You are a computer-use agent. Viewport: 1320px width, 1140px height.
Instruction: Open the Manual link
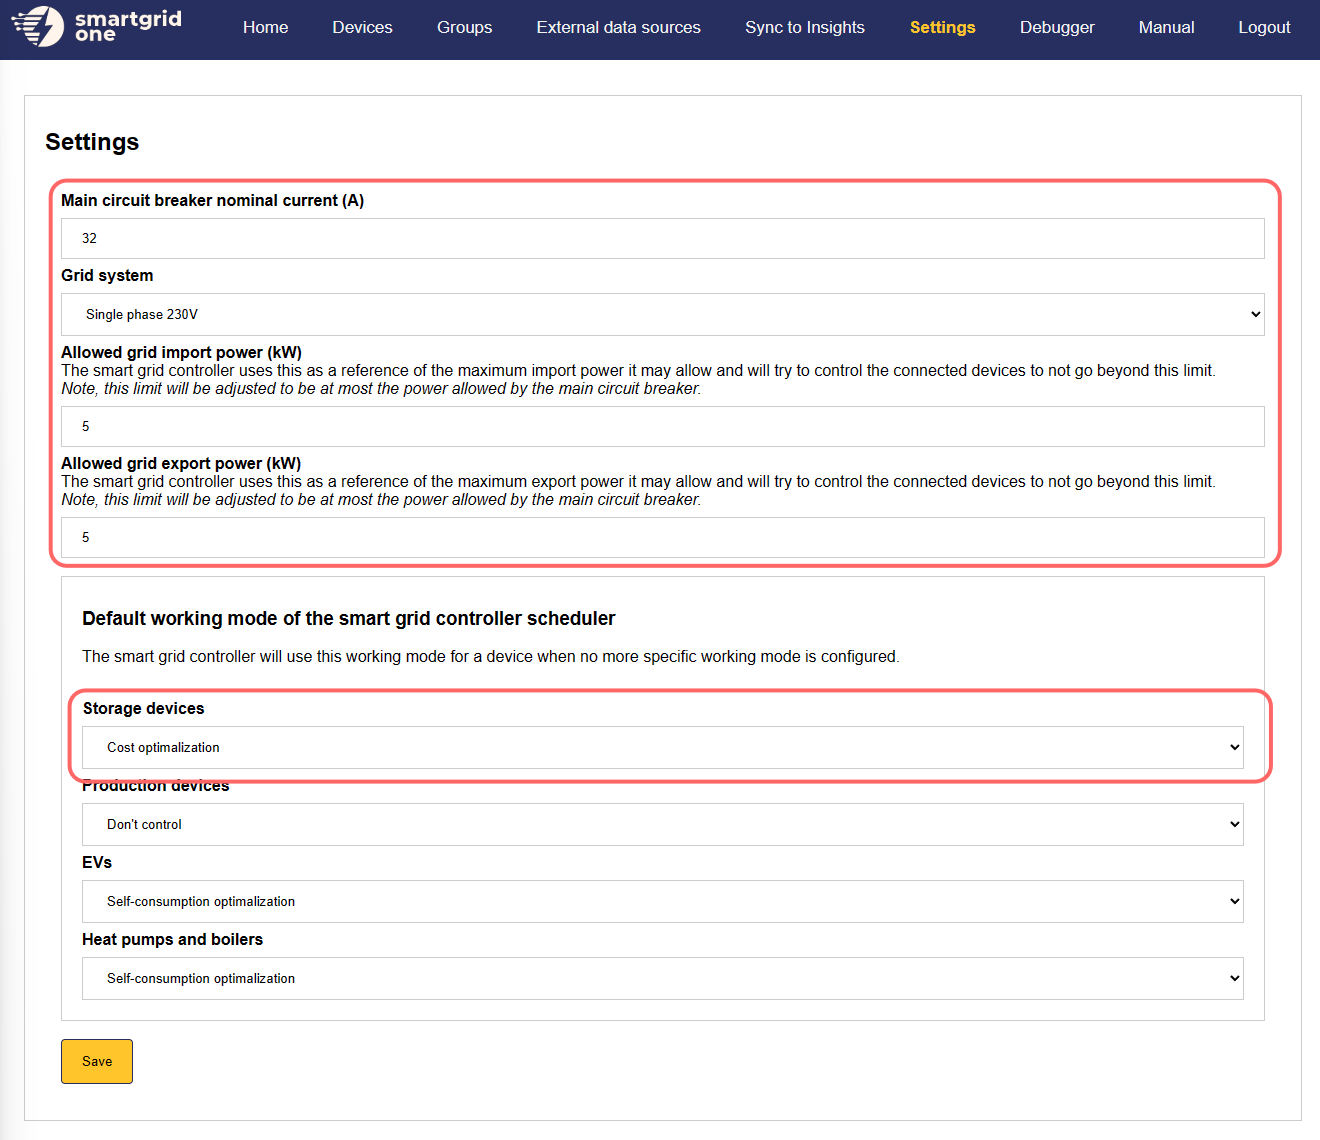click(x=1166, y=28)
